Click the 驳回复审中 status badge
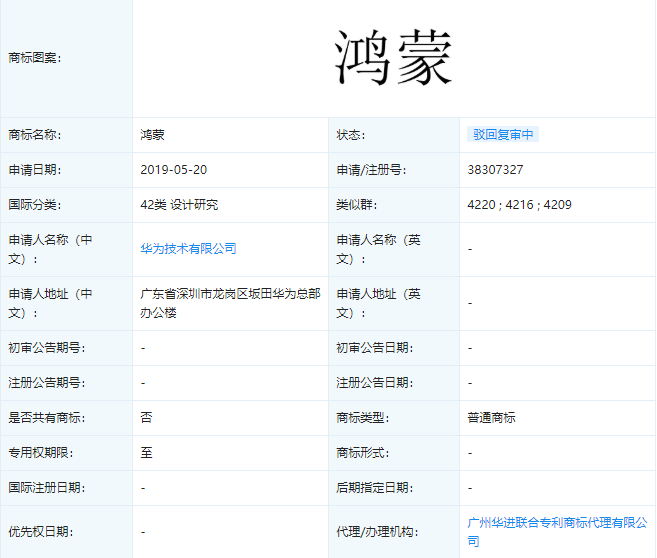 pos(503,134)
